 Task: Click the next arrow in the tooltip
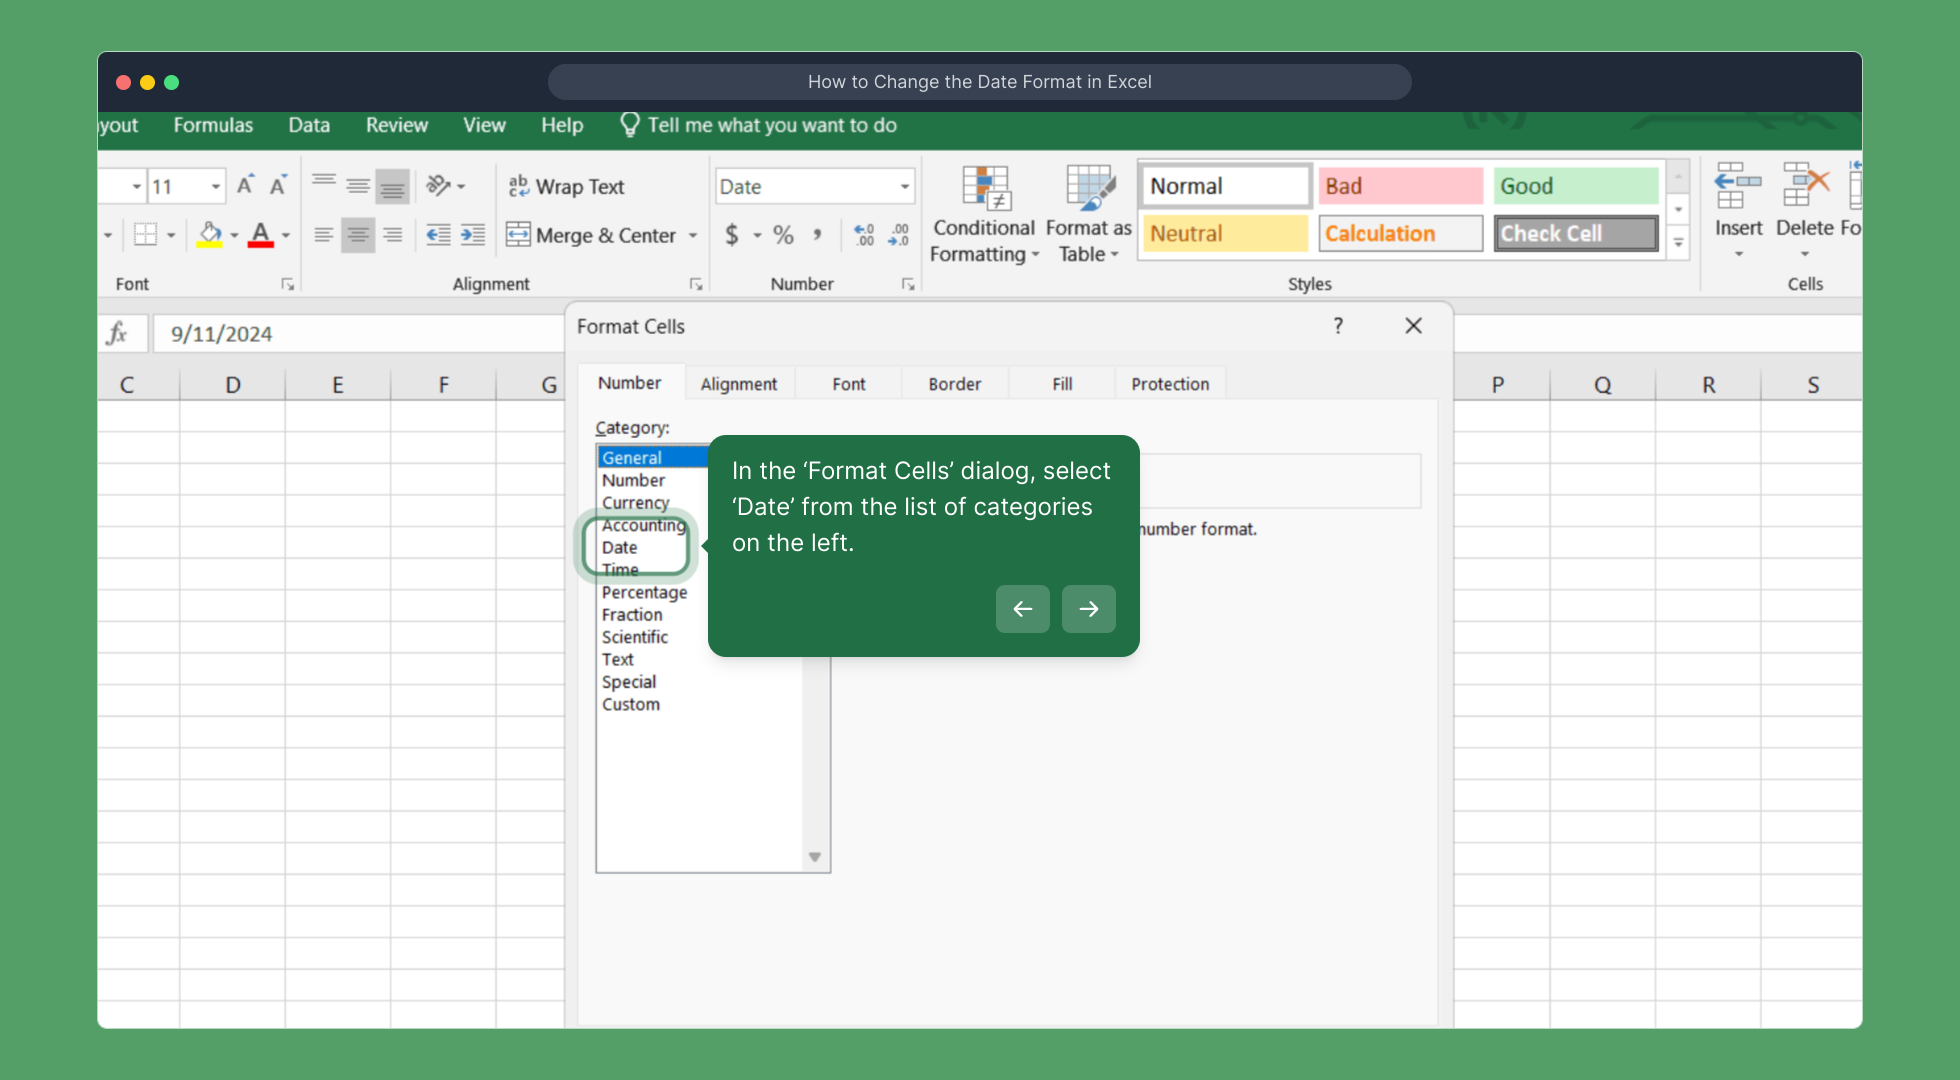(x=1088, y=608)
